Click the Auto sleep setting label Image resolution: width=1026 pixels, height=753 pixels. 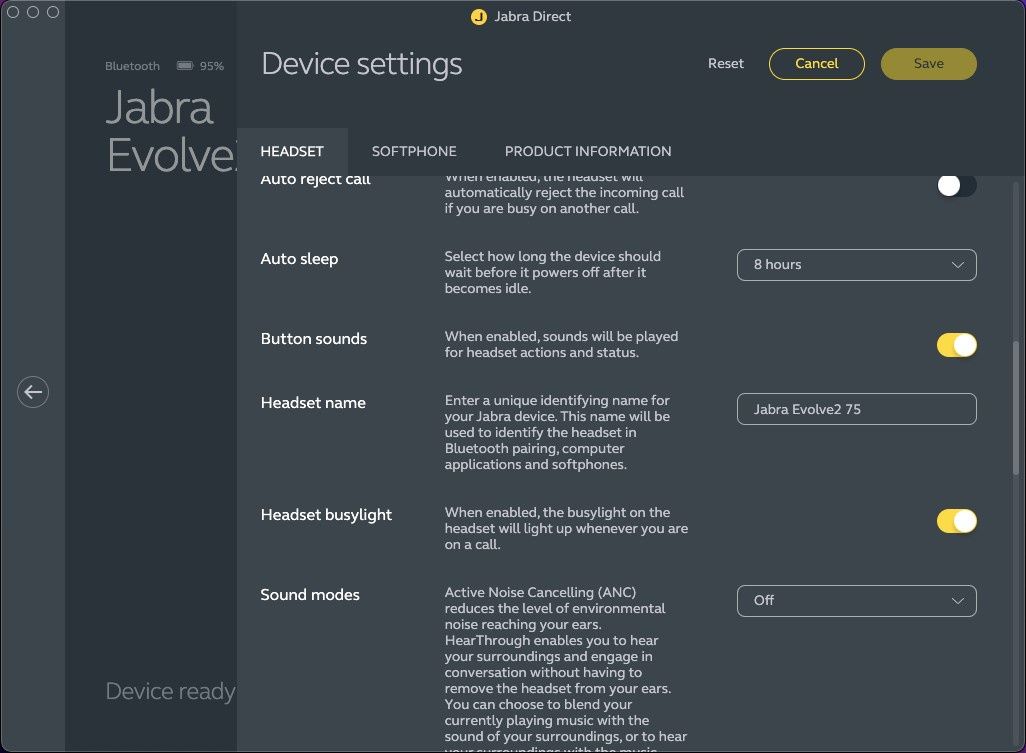pyautogui.click(x=299, y=258)
